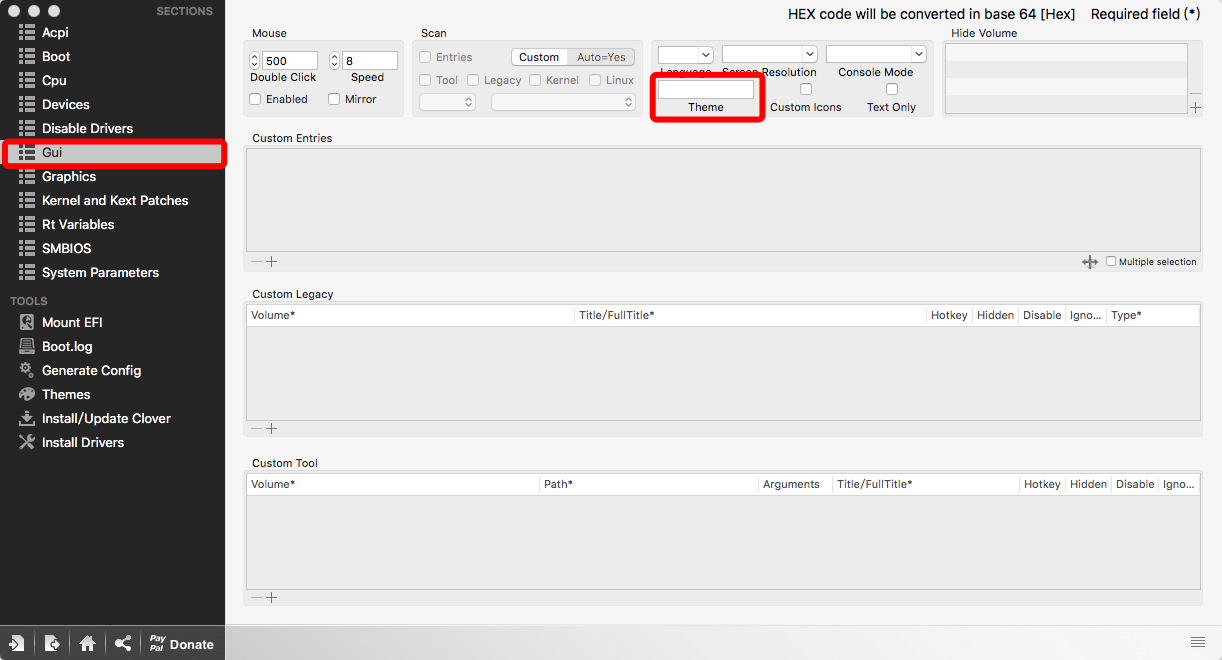Click the import configuration icon in bottom toolbar
This screenshot has width=1222, height=660.
pos(17,644)
